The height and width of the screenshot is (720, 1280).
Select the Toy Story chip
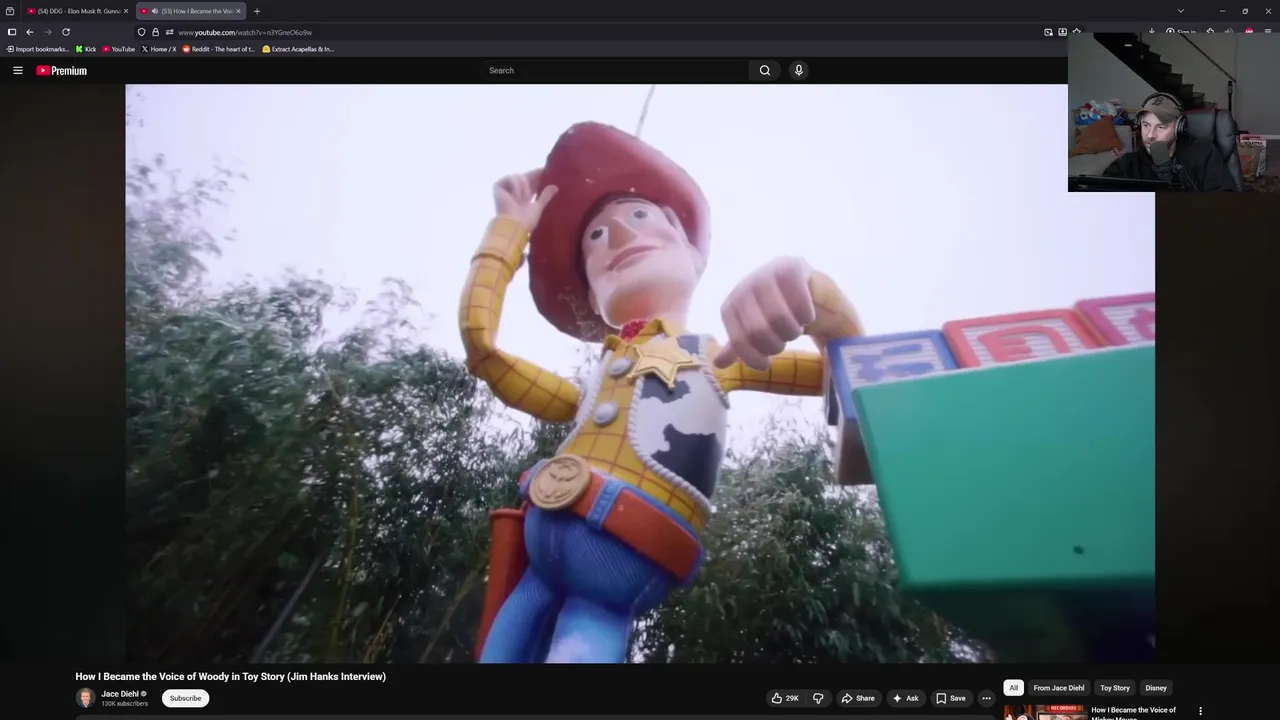pos(1115,688)
